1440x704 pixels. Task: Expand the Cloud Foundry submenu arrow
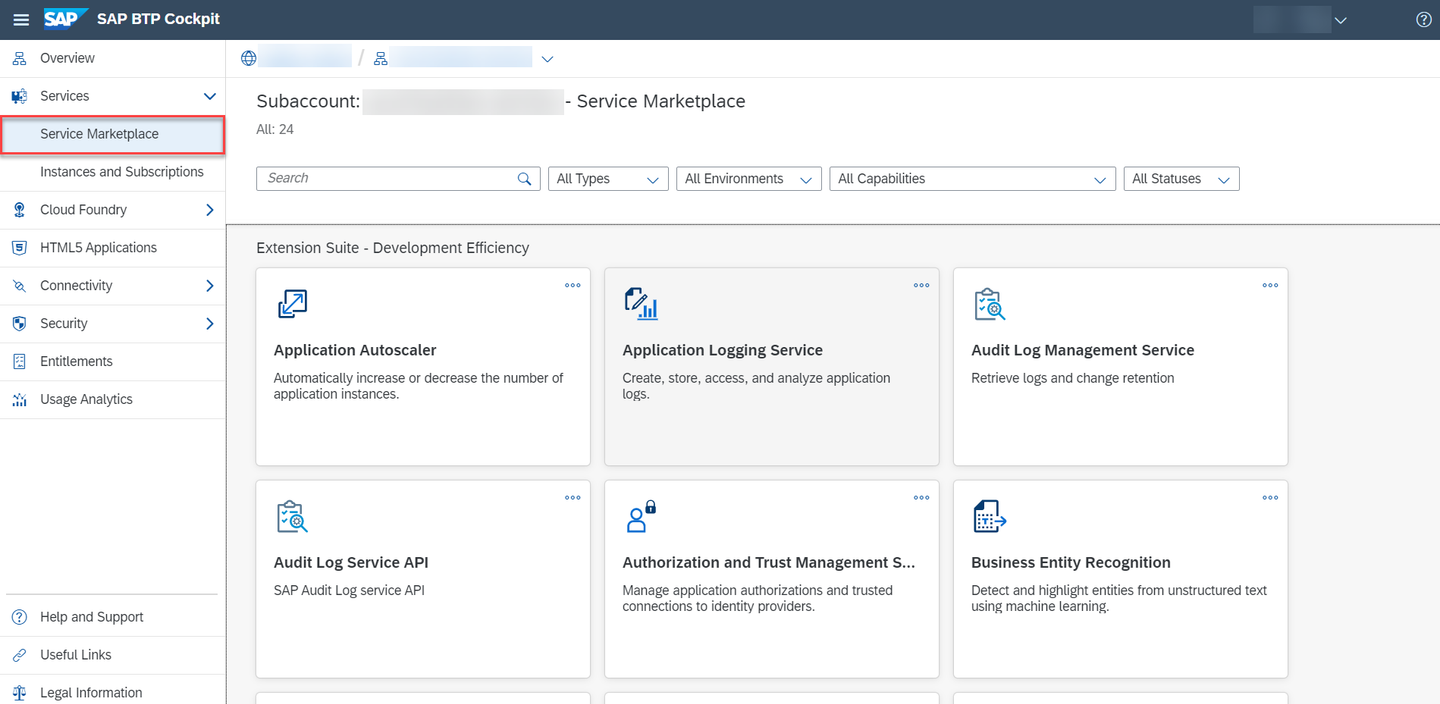(210, 210)
